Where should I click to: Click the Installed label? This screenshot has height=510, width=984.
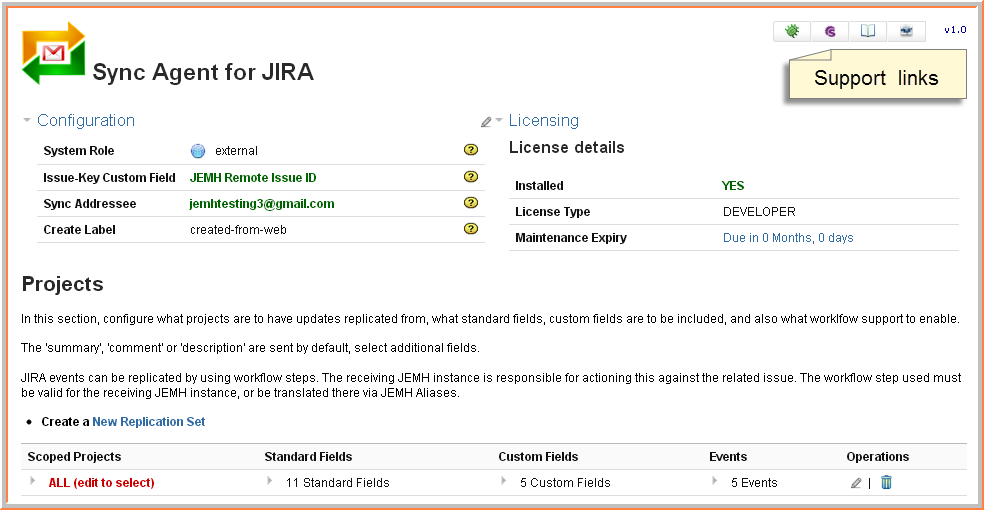click(539, 186)
